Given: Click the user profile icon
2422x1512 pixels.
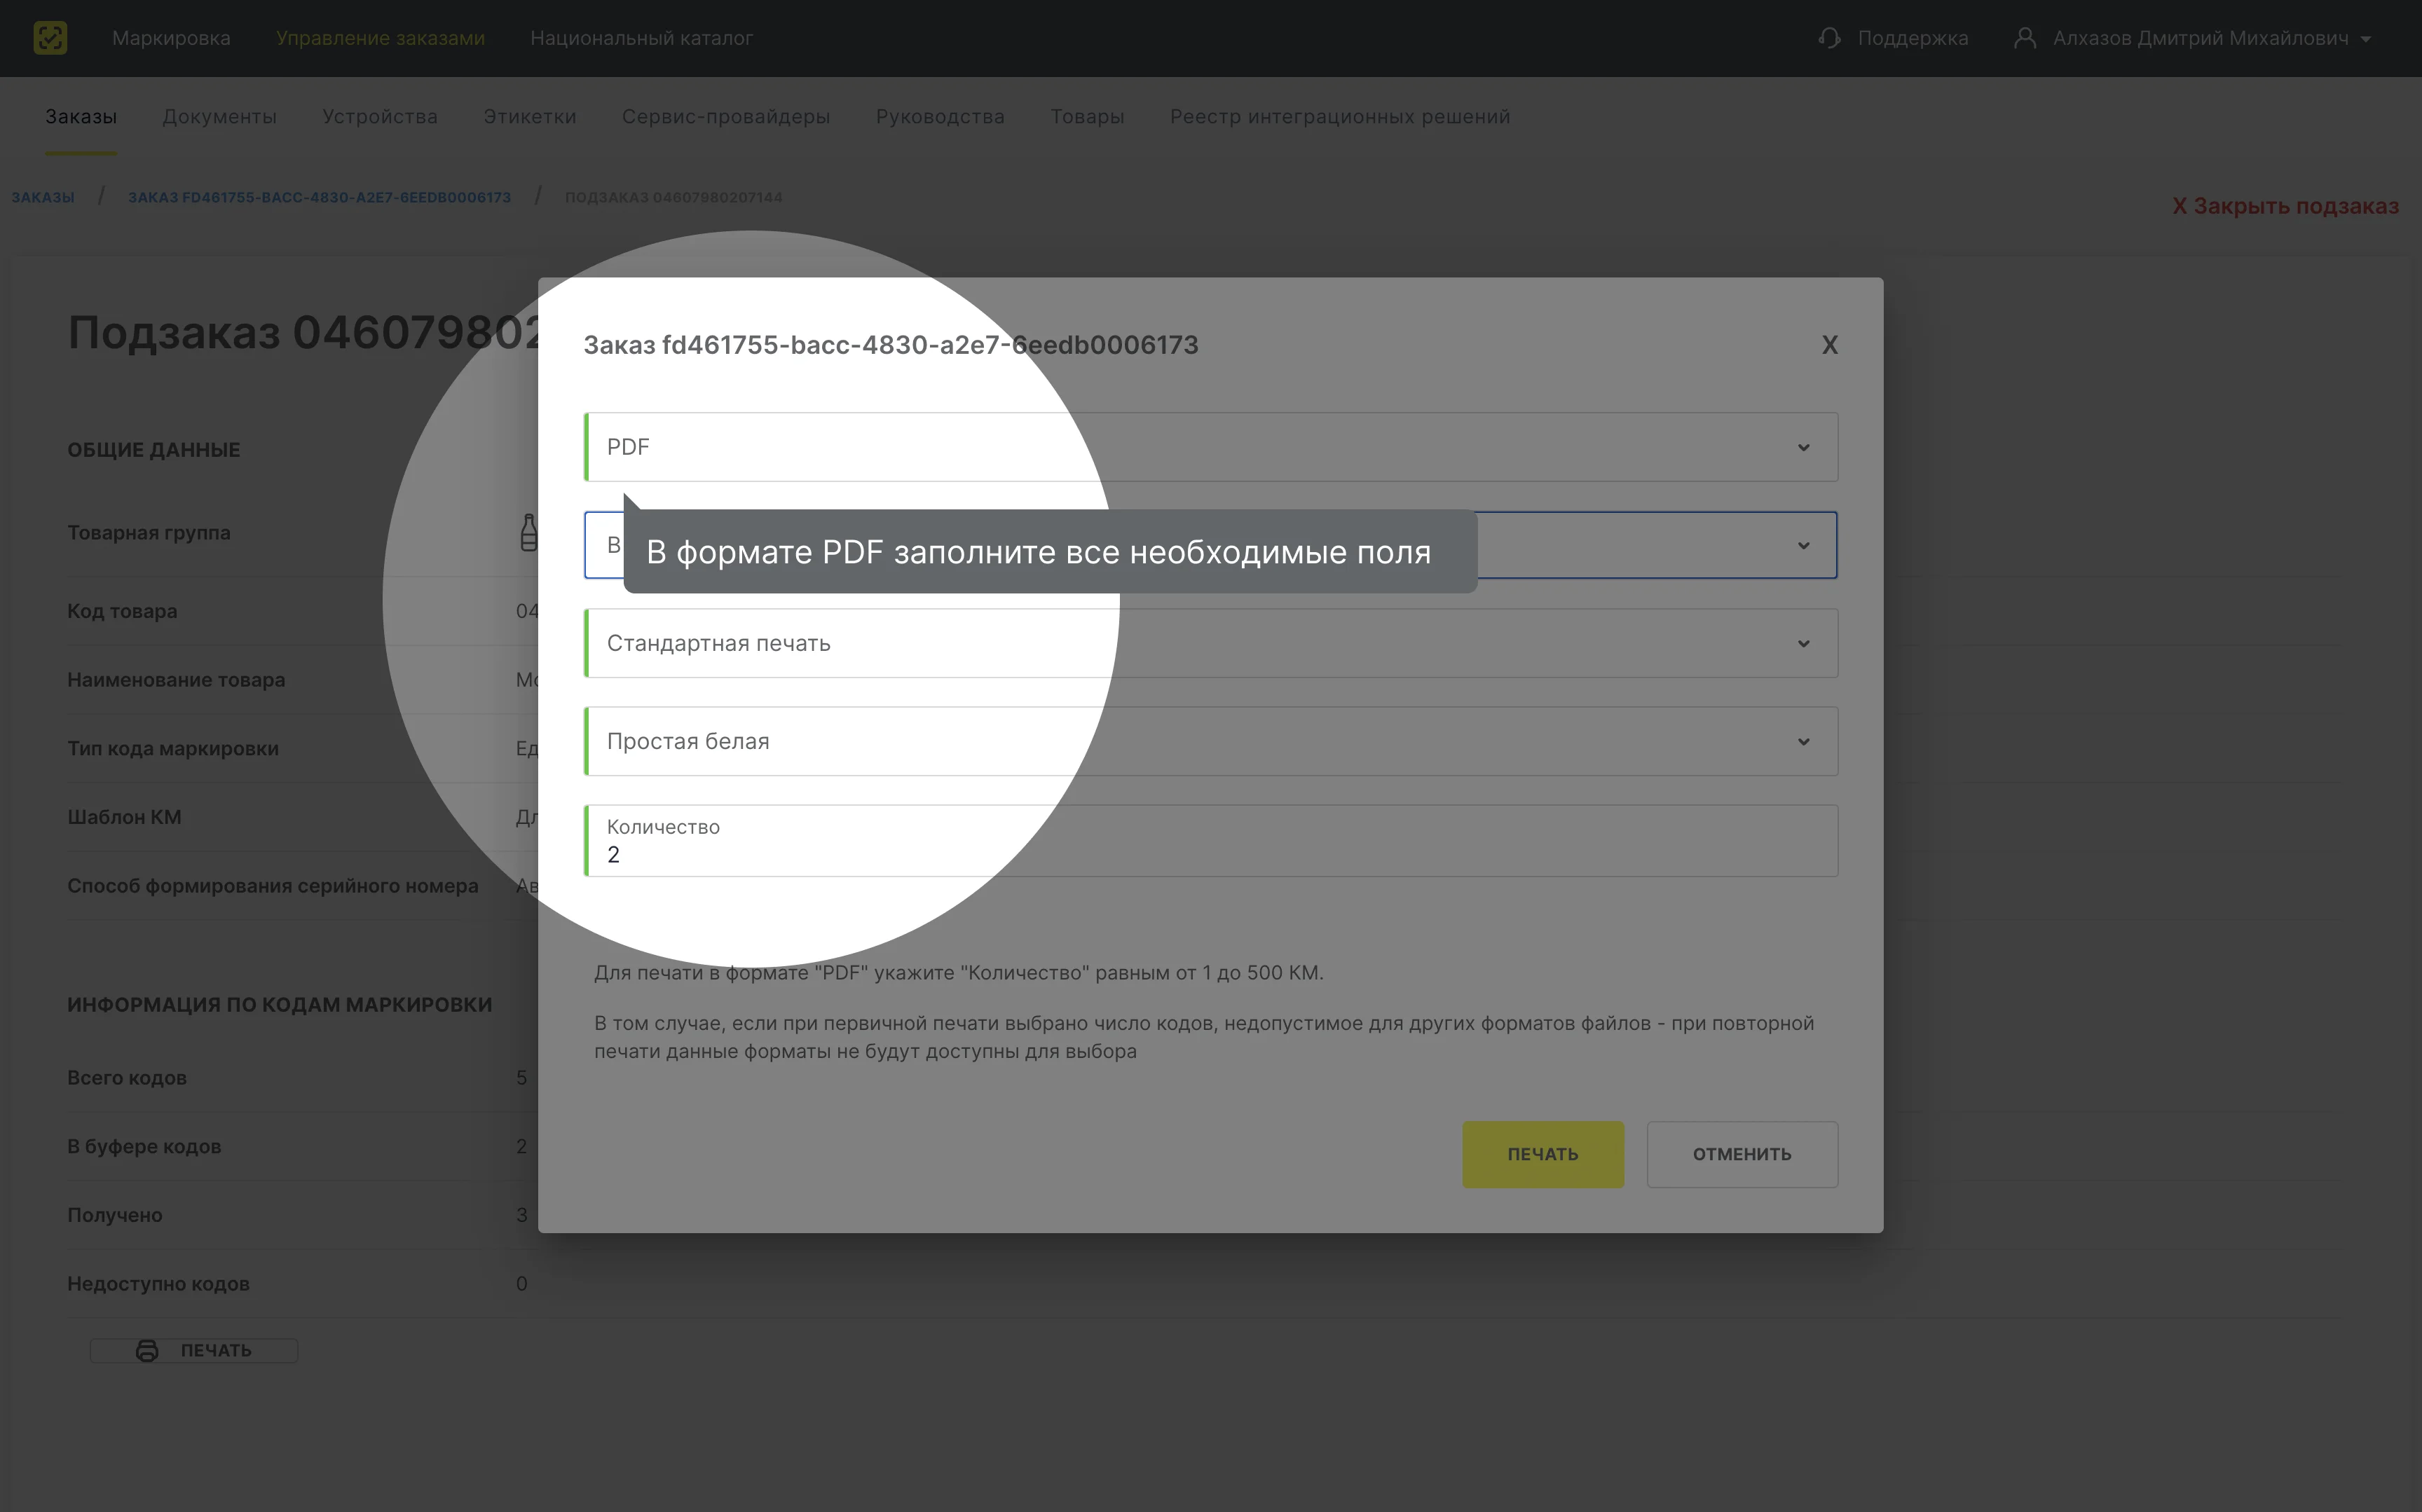Looking at the screenshot, I should [x=2024, y=38].
